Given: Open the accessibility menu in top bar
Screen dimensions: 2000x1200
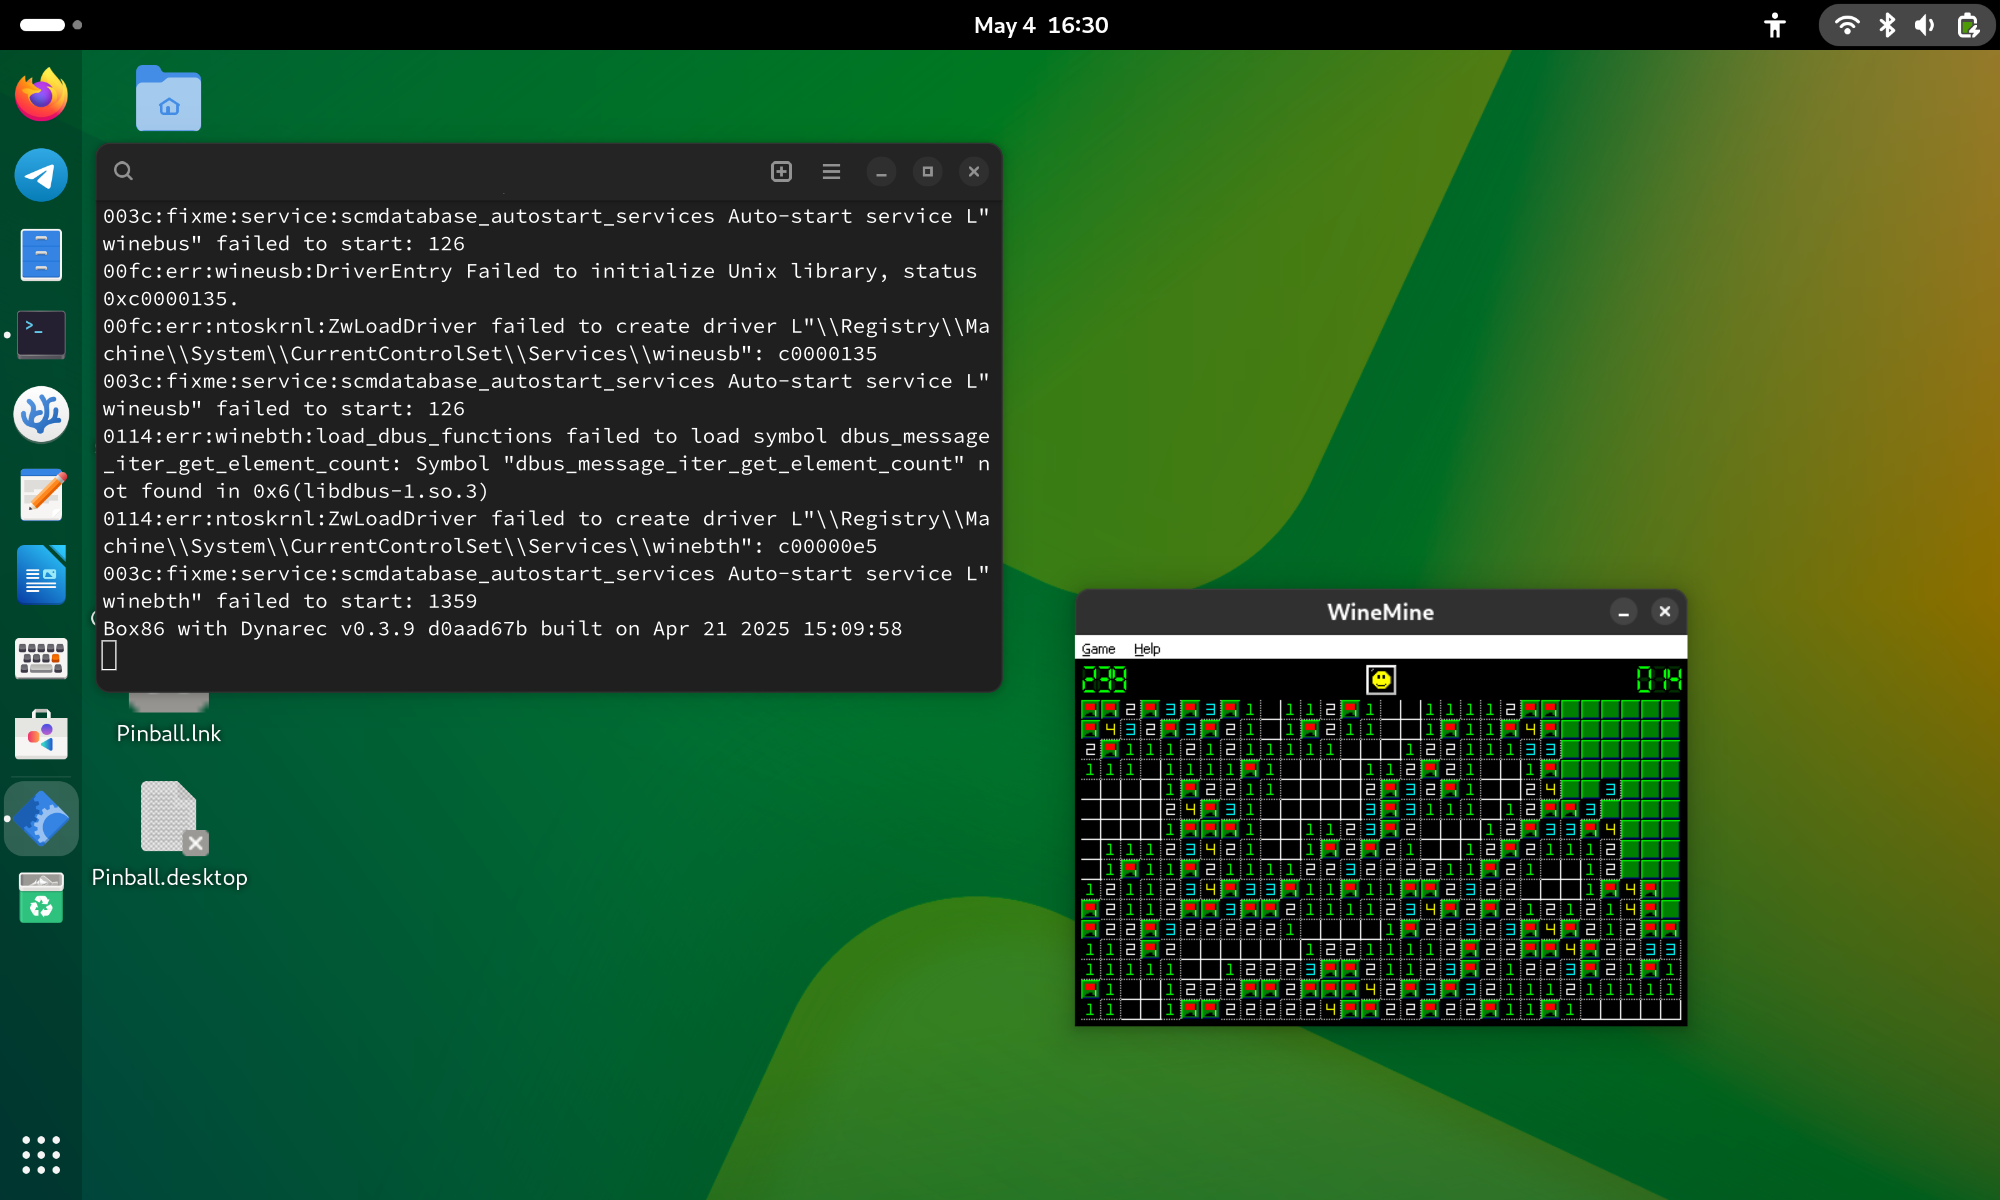Looking at the screenshot, I should (1775, 25).
